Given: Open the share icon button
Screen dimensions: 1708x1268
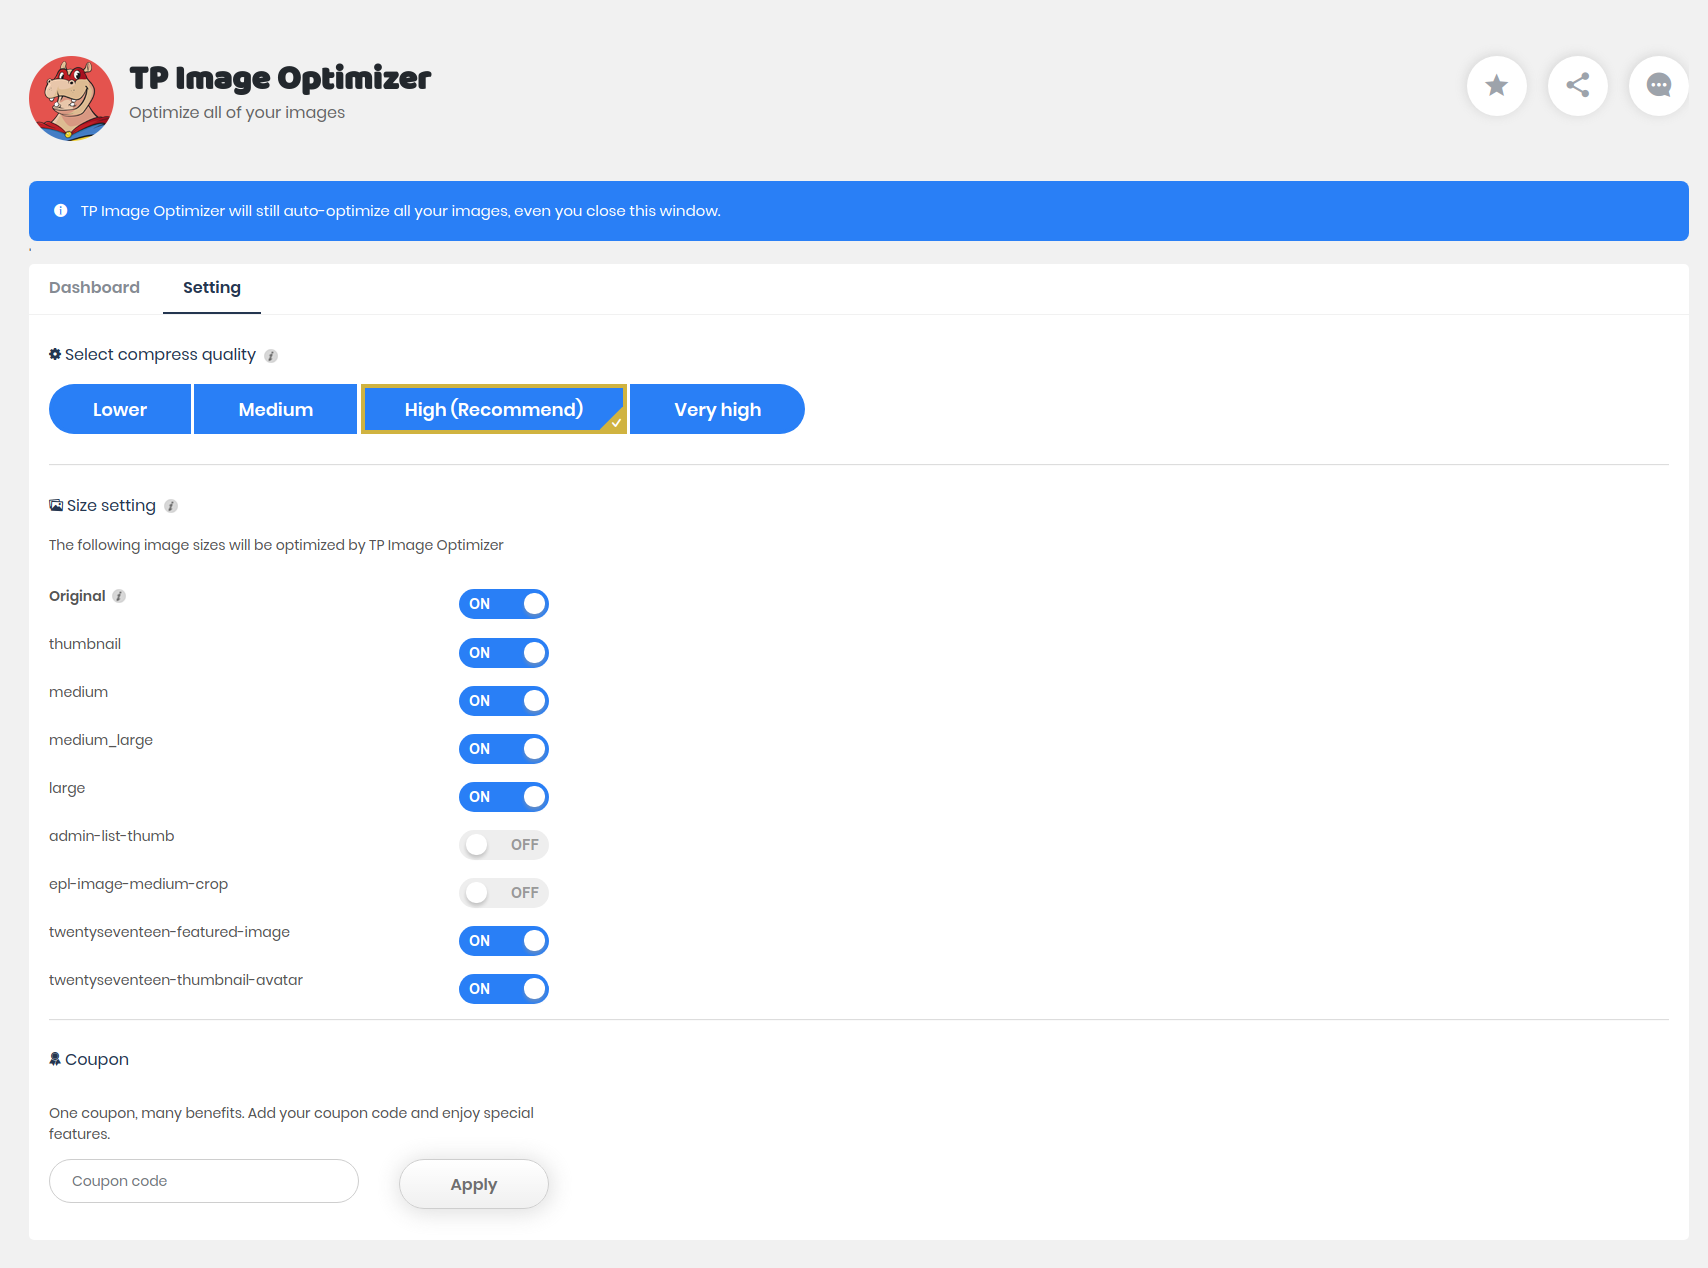Looking at the screenshot, I should click(1577, 86).
